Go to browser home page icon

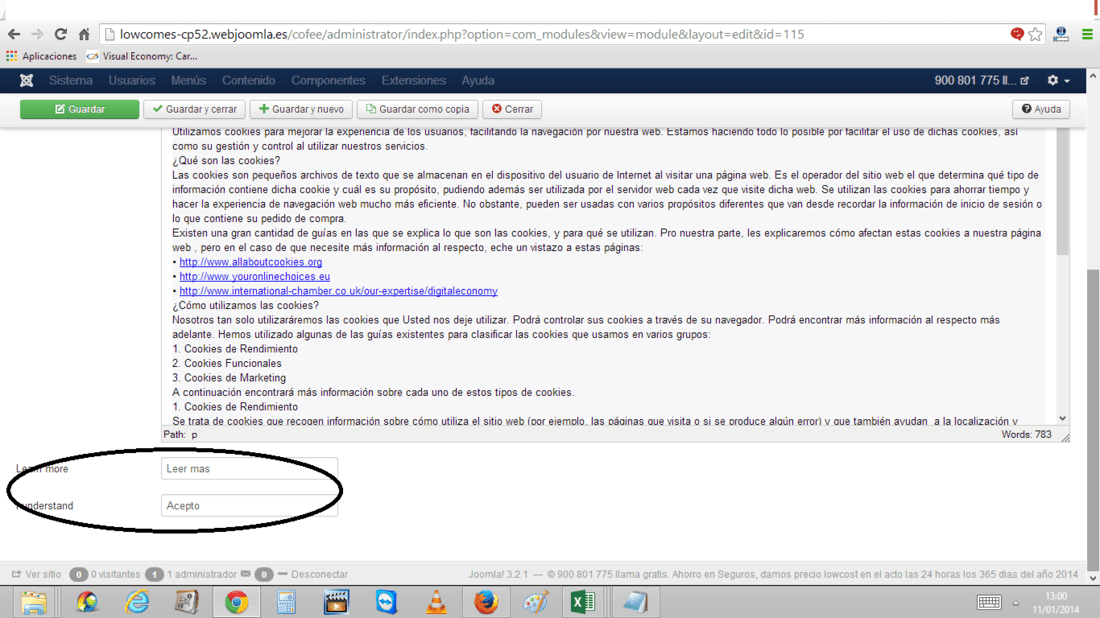(84, 34)
